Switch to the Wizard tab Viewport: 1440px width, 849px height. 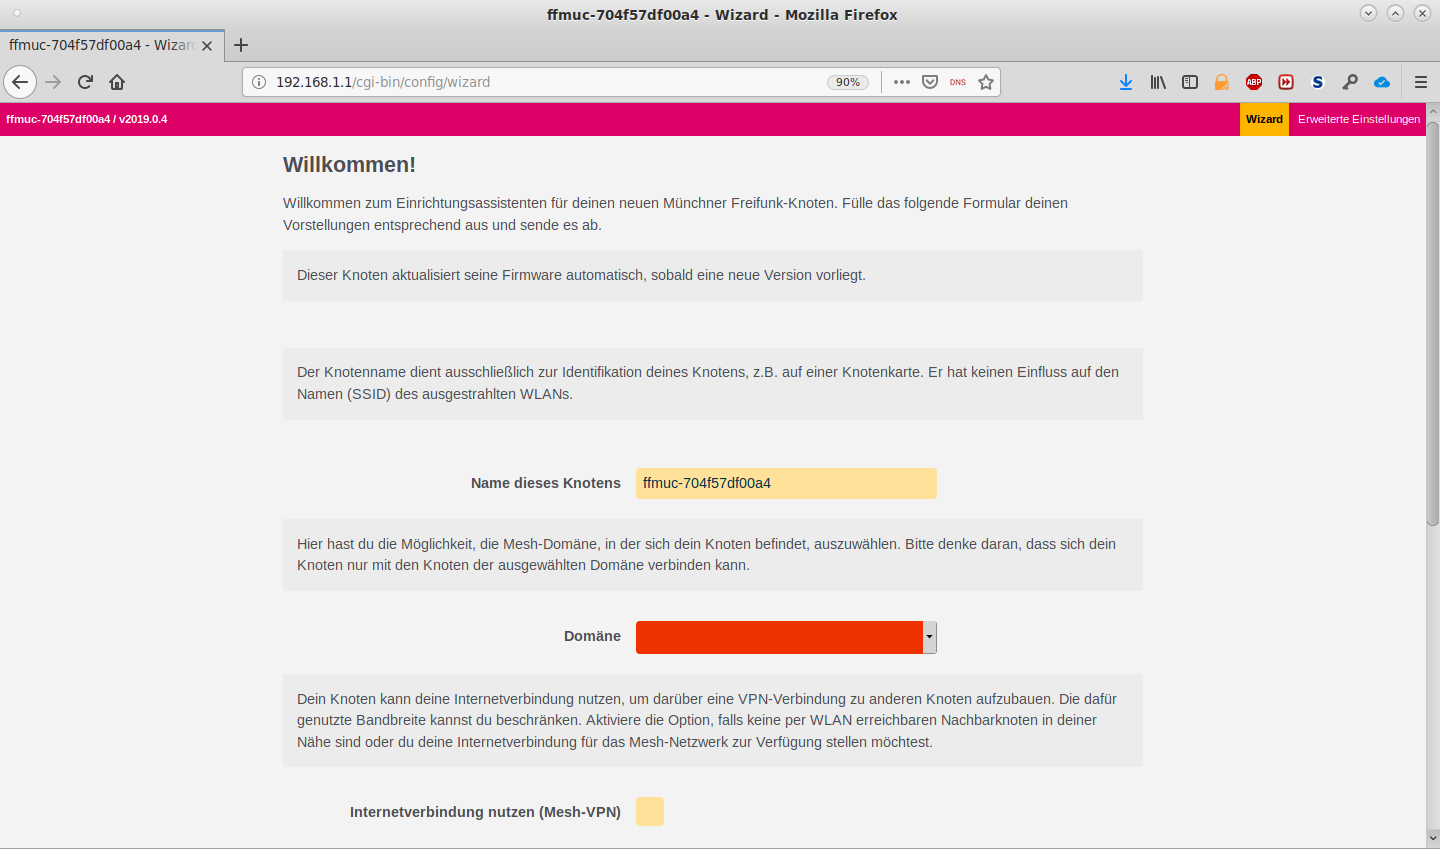point(1264,119)
